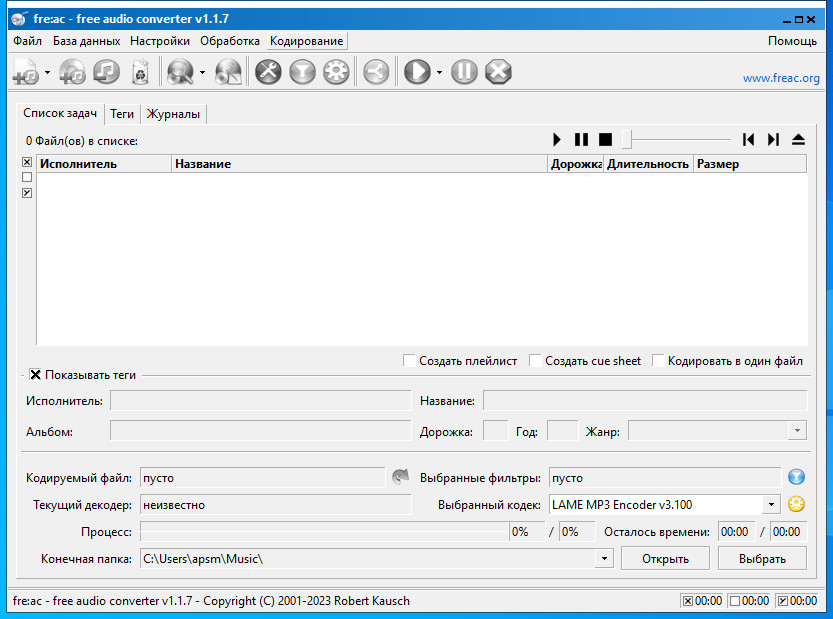Expand the Конечная папка path dropdown
Image resolution: width=833 pixels, height=619 pixels.
coord(604,559)
